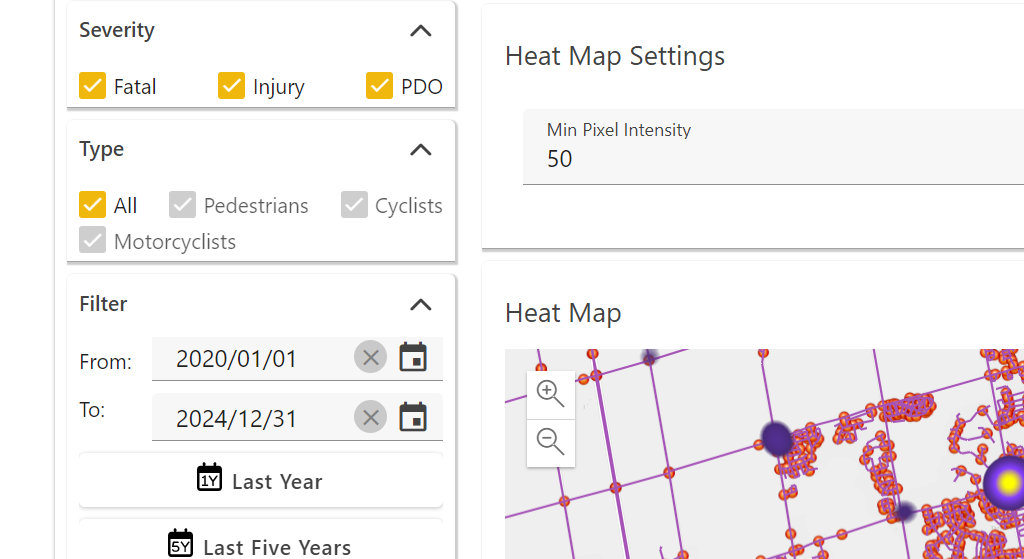This screenshot has height=559, width=1024.
Task: Clear the To date value
Action: [370, 417]
